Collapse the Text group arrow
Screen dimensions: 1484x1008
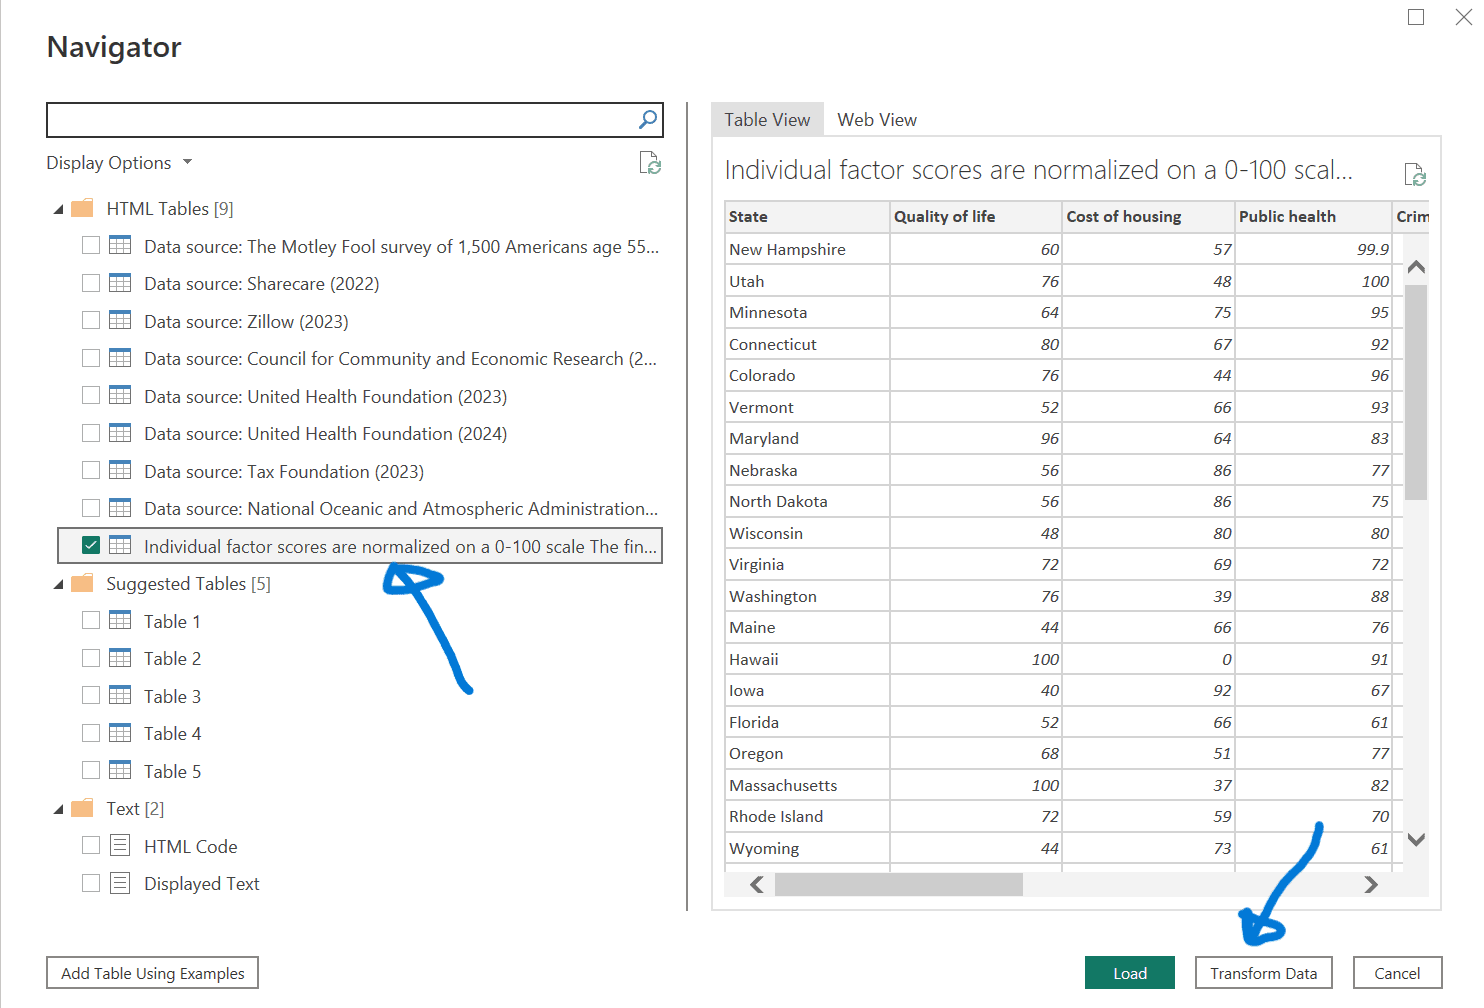(58, 809)
